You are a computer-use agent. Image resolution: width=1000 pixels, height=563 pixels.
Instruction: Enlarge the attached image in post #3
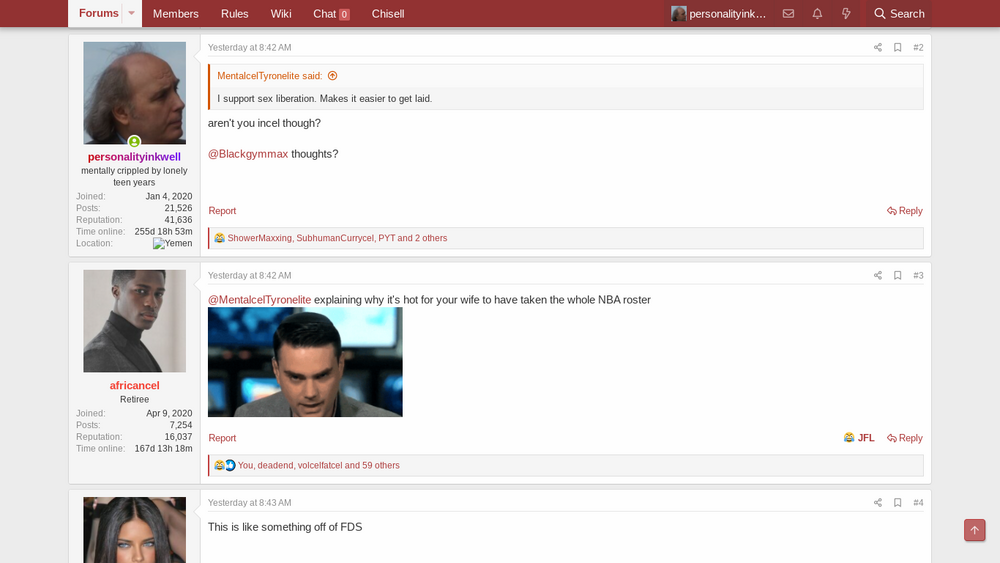pos(305,362)
